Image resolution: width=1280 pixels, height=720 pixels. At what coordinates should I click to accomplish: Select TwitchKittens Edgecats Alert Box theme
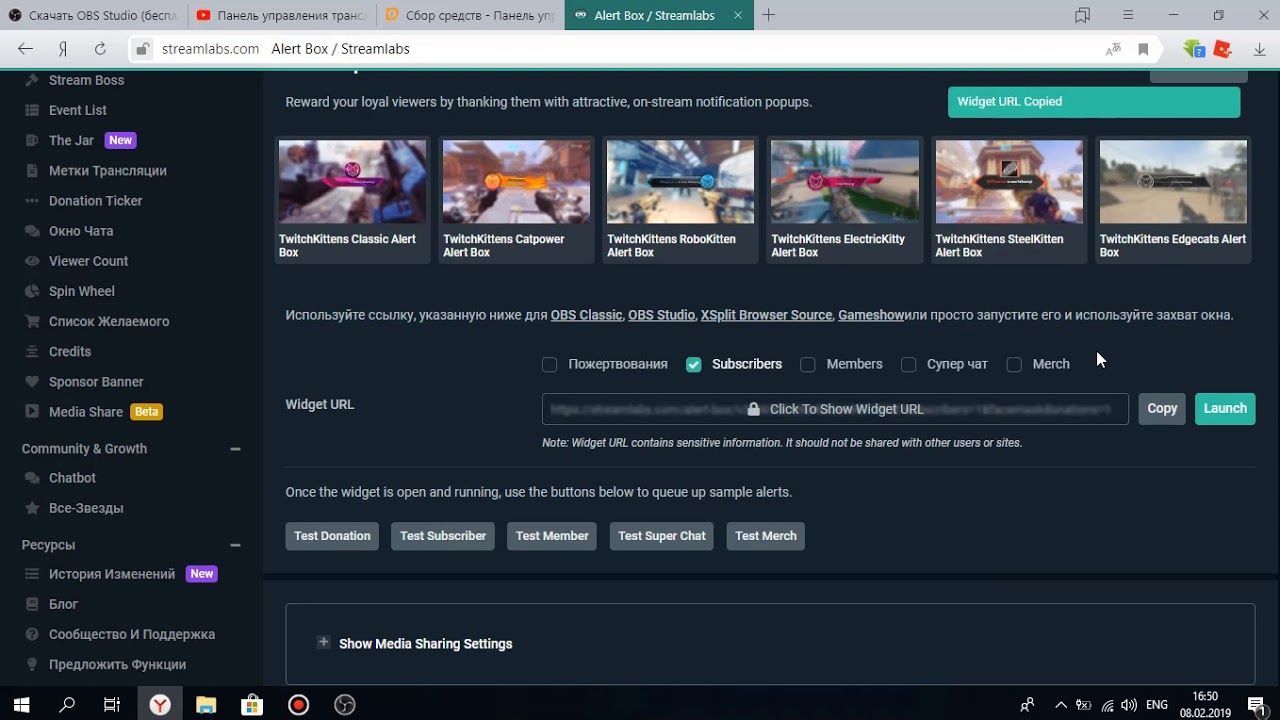(x=1173, y=200)
